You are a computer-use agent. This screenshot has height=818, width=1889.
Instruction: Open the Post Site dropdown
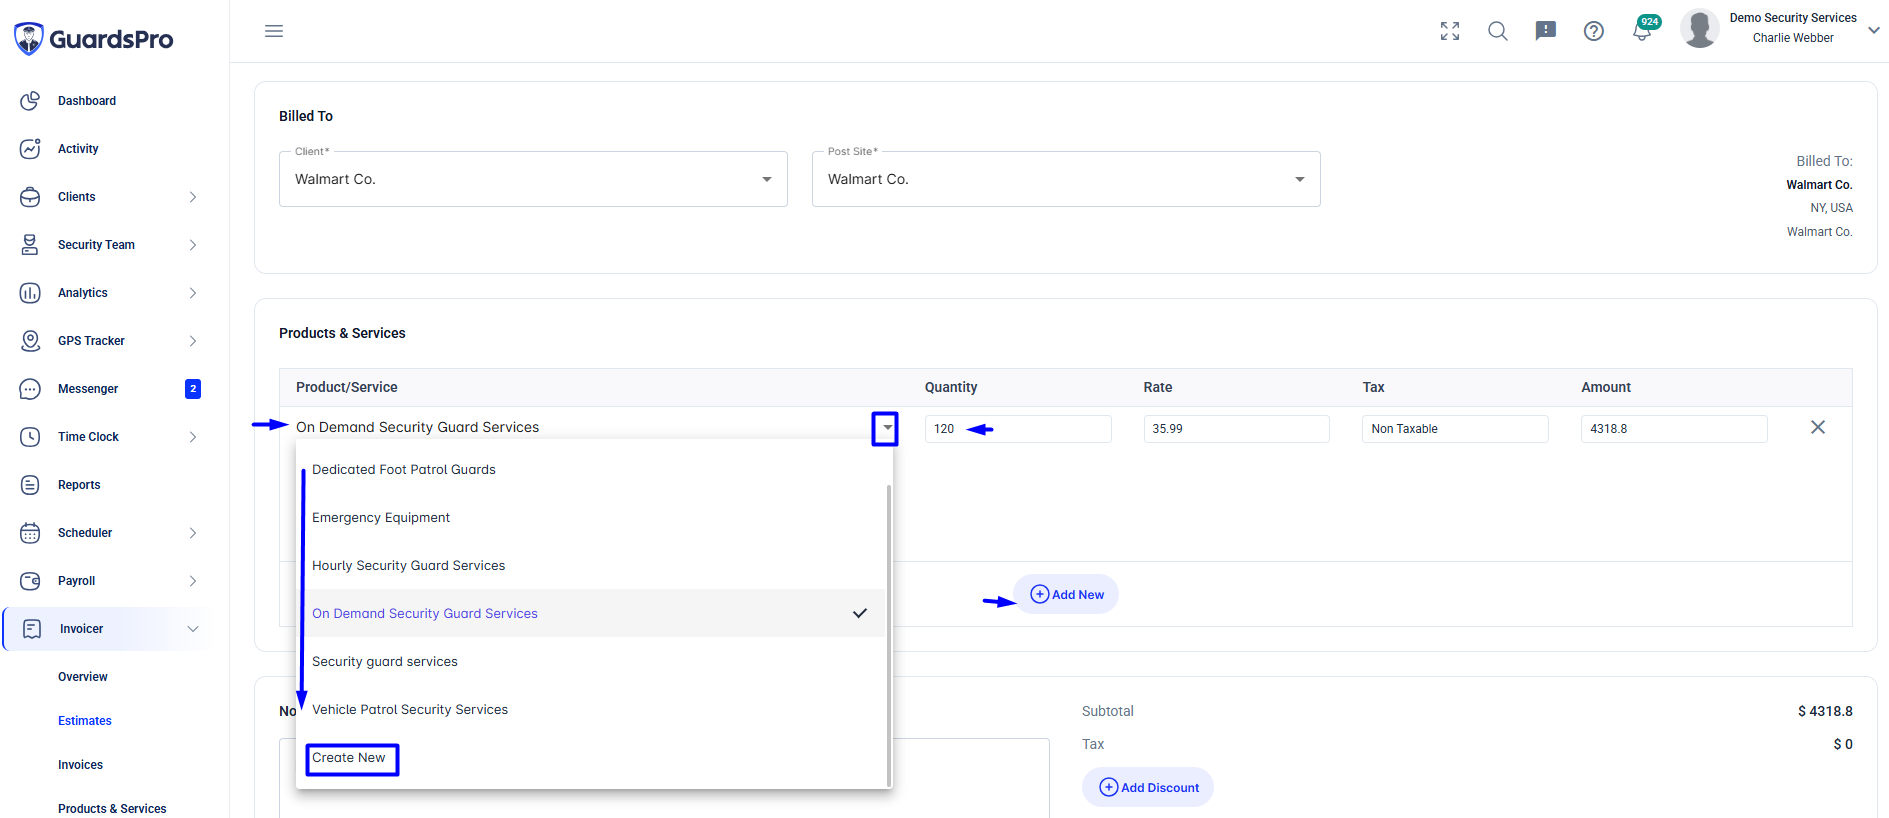(1066, 179)
